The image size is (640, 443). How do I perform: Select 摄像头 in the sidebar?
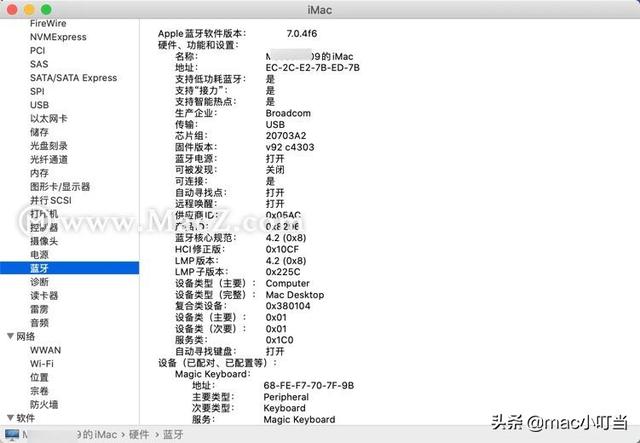[44, 241]
